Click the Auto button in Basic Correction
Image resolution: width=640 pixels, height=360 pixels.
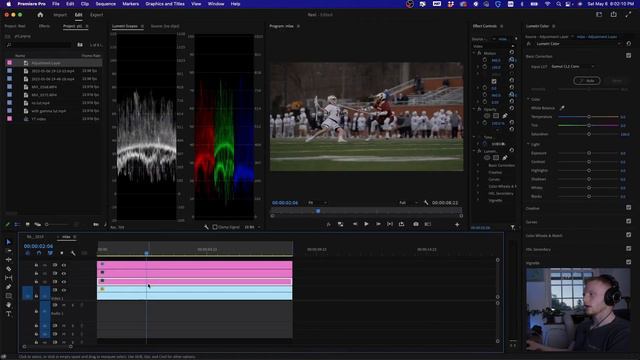click(x=587, y=80)
